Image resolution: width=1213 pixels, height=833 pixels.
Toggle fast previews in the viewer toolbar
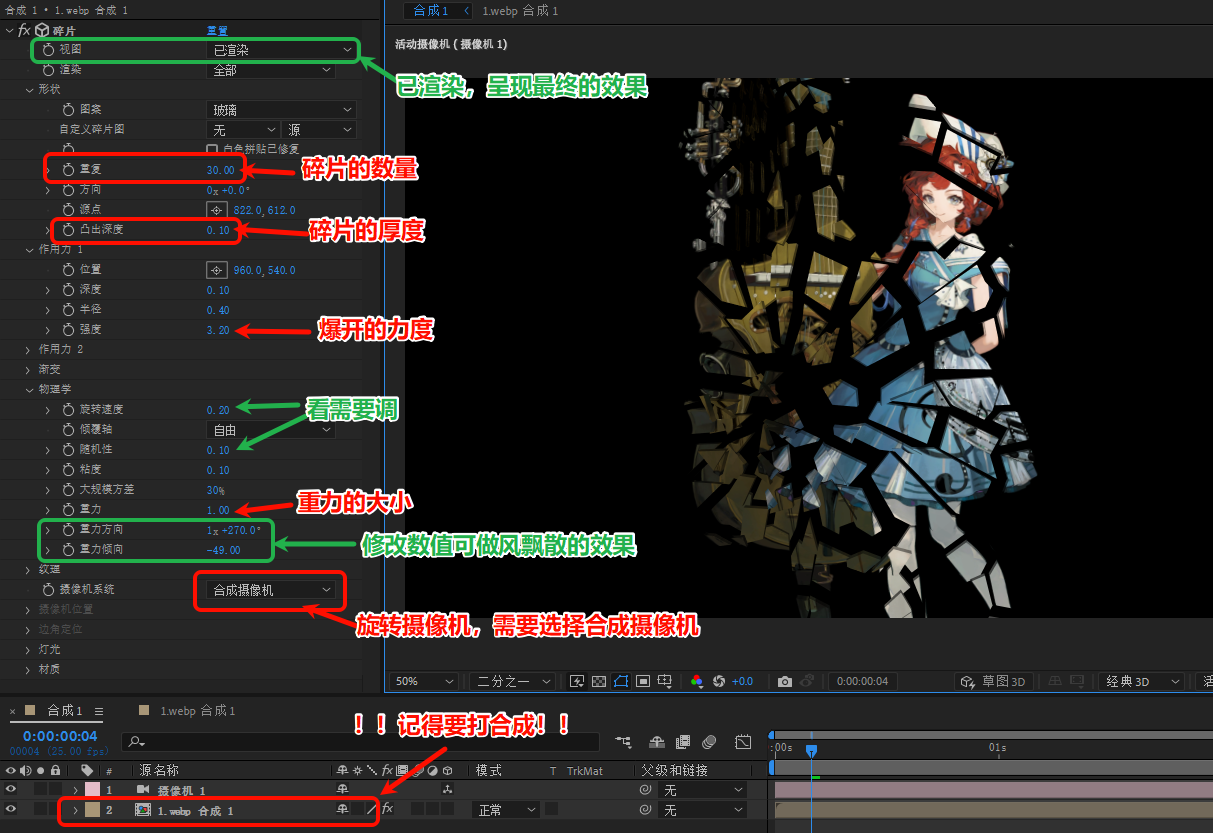coord(577,682)
